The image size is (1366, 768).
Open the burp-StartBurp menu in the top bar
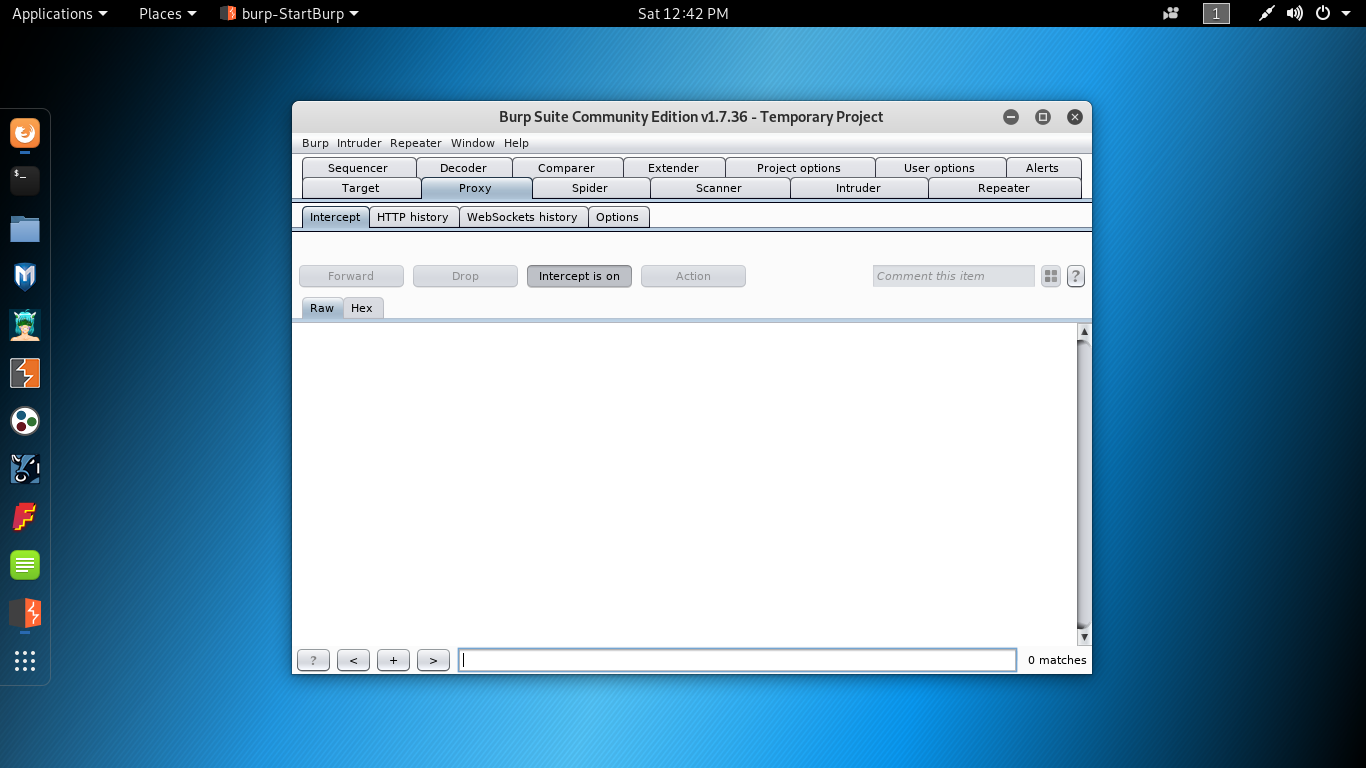288,14
